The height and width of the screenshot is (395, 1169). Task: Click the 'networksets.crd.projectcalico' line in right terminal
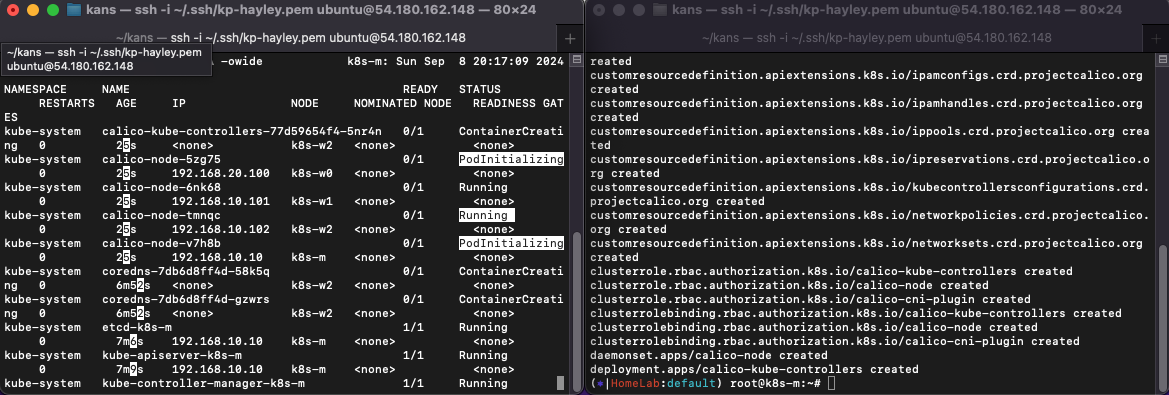point(866,244)
